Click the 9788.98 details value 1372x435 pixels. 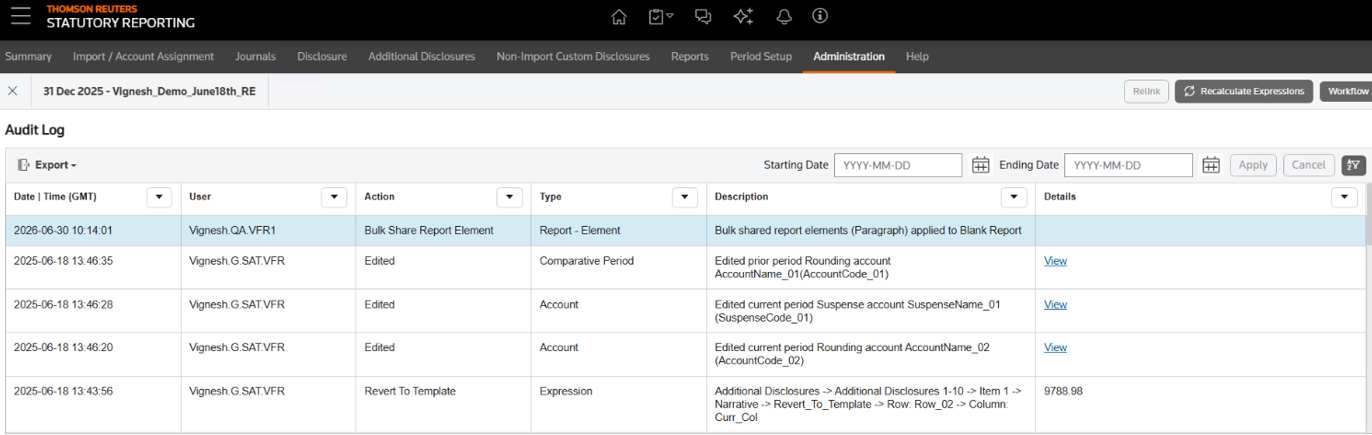coord(1063,391)
